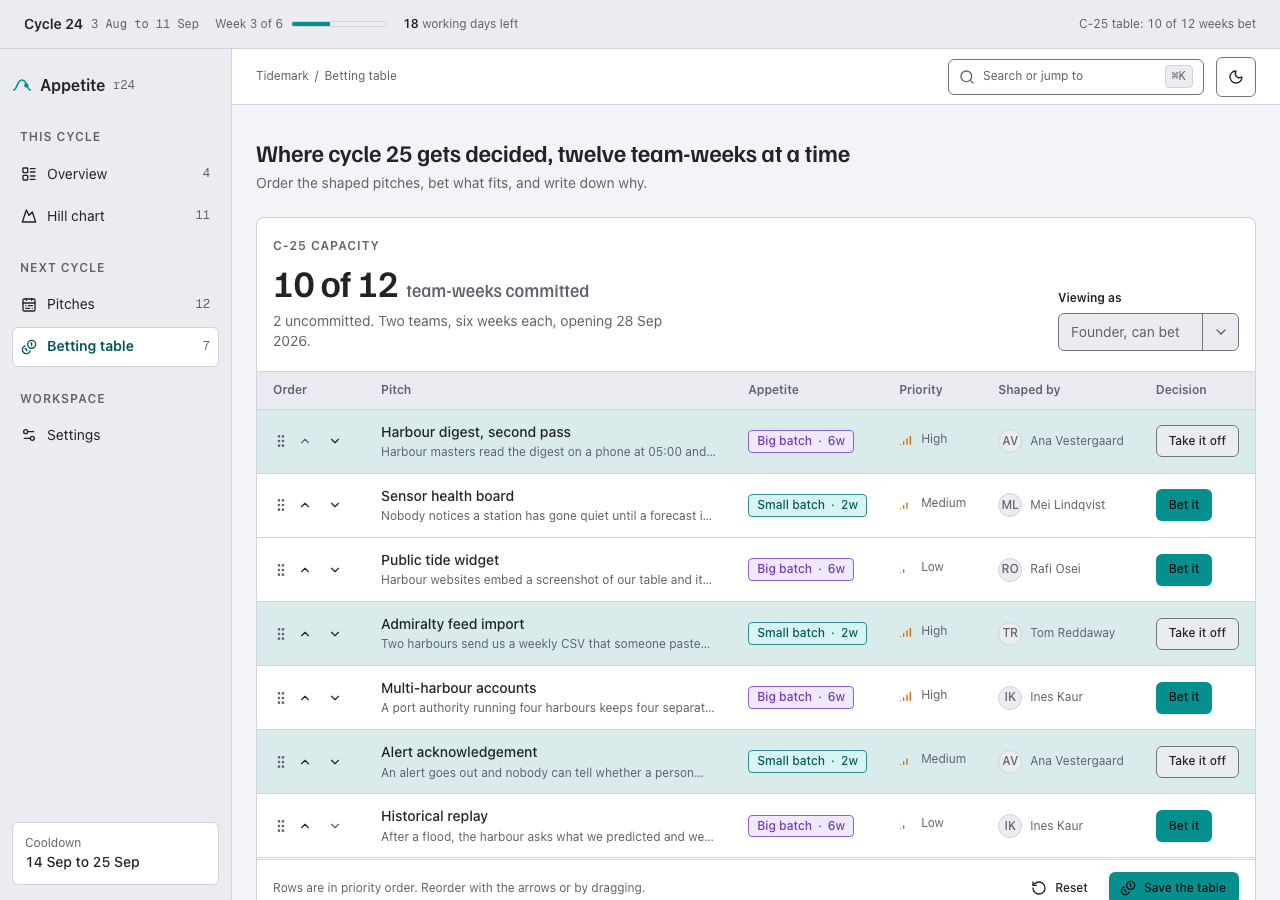The width and height of the screenshot is (1280, 900).
Task: Click the Harbour digest Big batch 6w tag
Action: [x=801, y=441]
